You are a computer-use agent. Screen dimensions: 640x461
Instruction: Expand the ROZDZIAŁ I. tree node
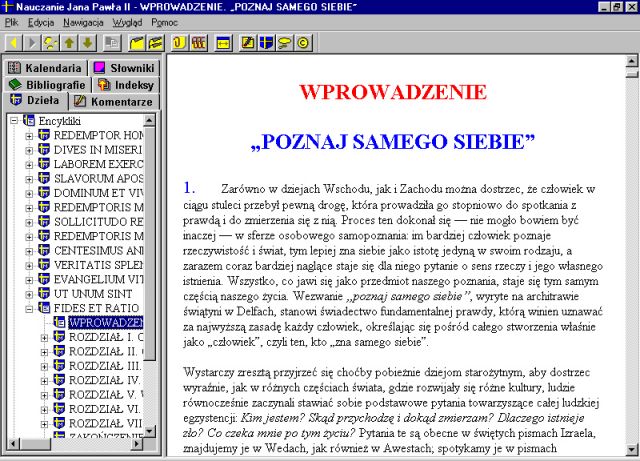coord(44,338)
